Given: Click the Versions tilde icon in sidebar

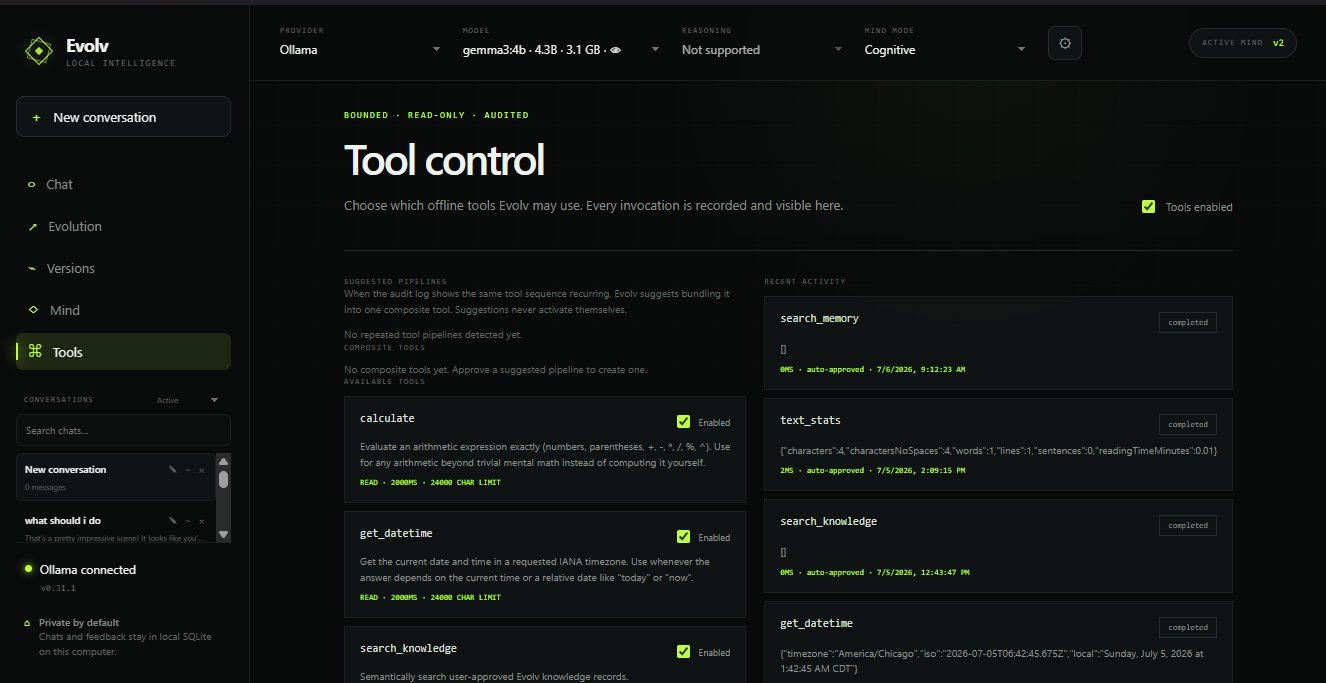Looking at the screenshot, I should (x=33, y=268).
